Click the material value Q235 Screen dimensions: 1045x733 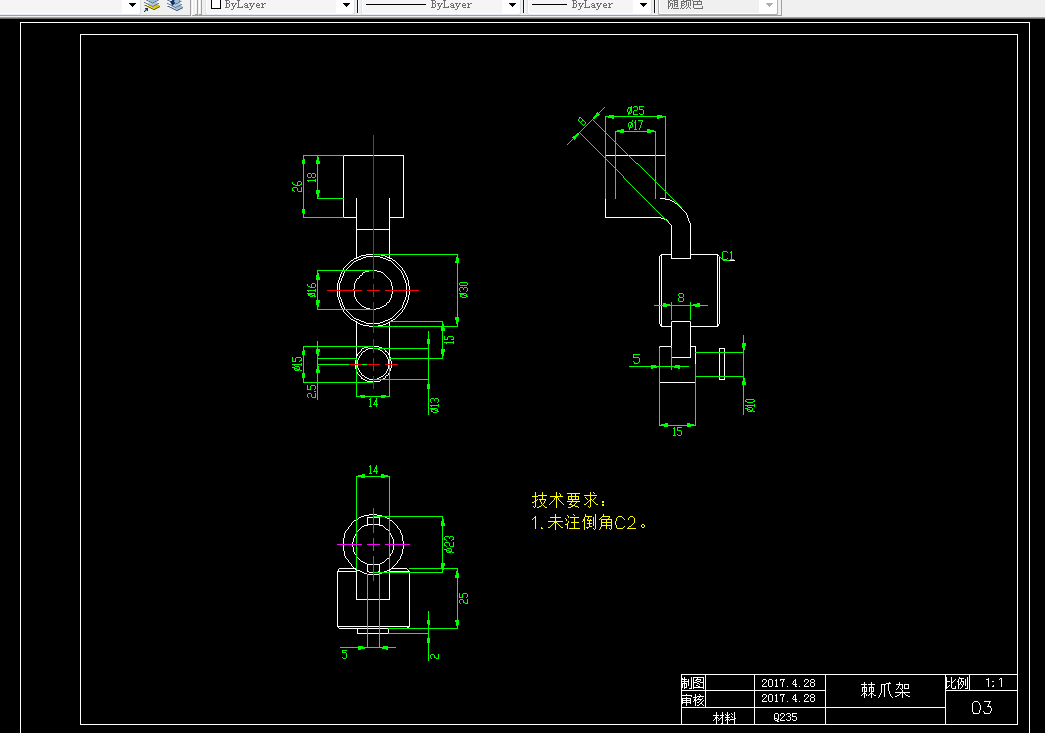(785, 718)
